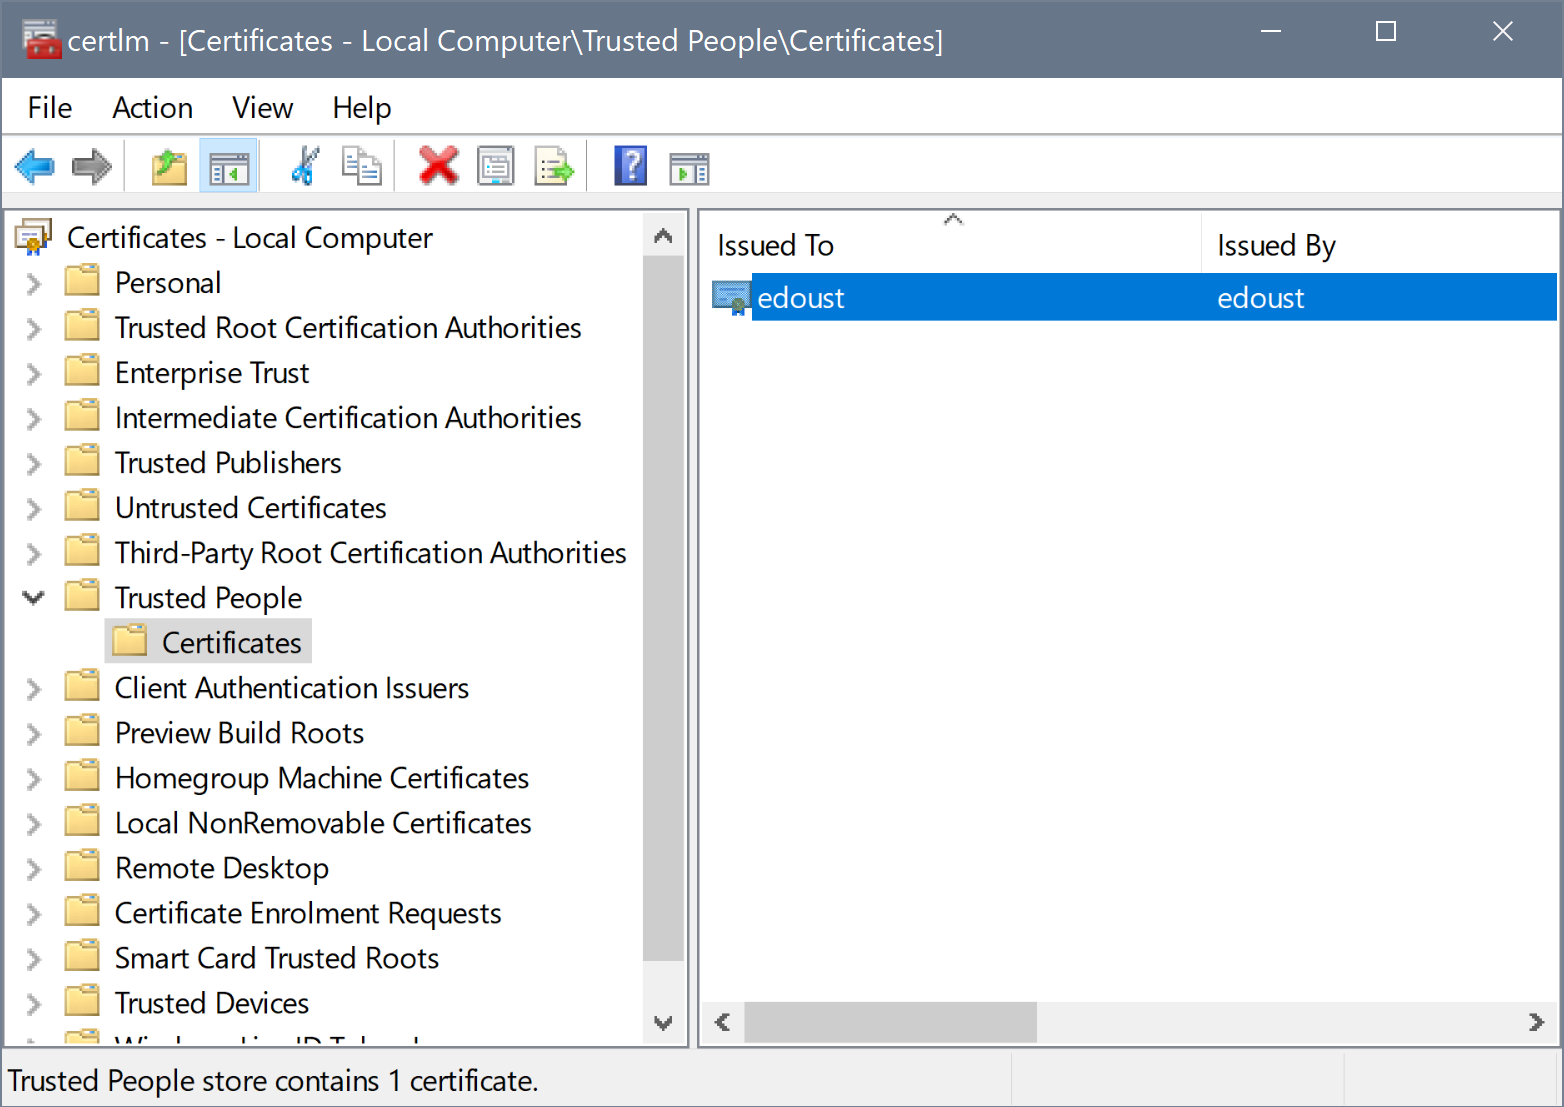Viewport: 1564px width, 1107px height.
Task: Open the File menu
Action: click(50, 107)
